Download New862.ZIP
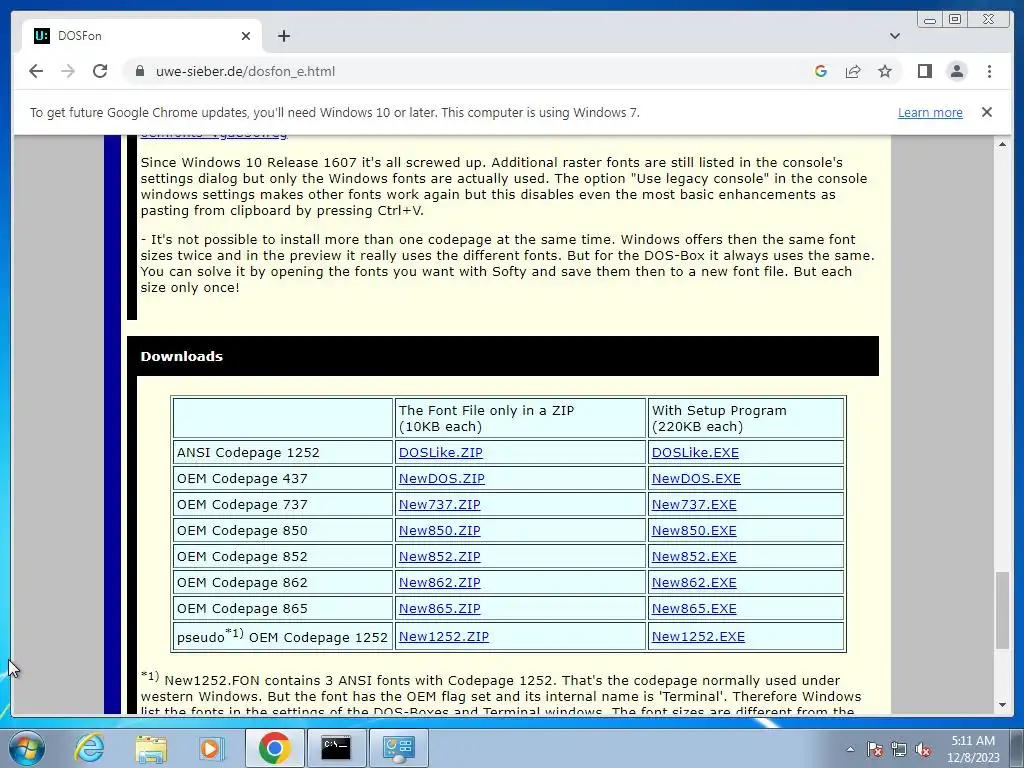1024x768 pixels. coord(440,583)
